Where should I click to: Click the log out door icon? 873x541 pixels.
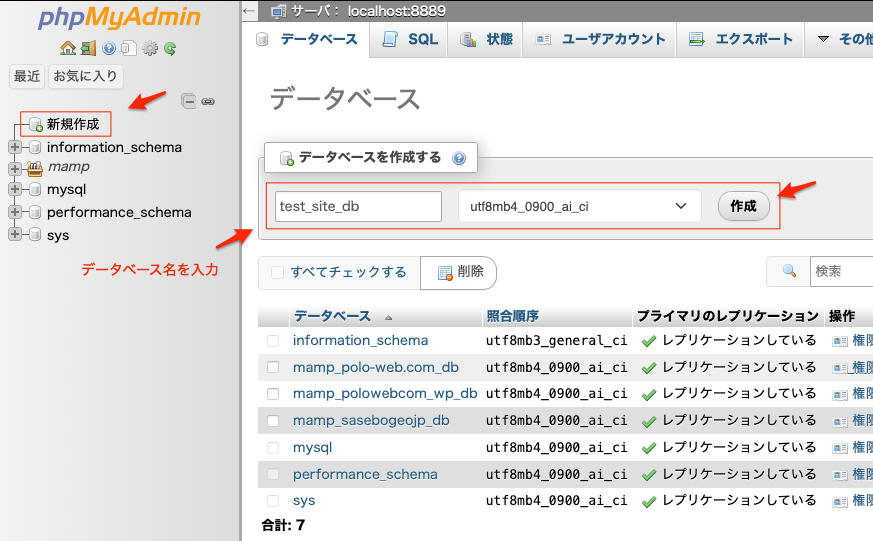(x=88, y=48)
